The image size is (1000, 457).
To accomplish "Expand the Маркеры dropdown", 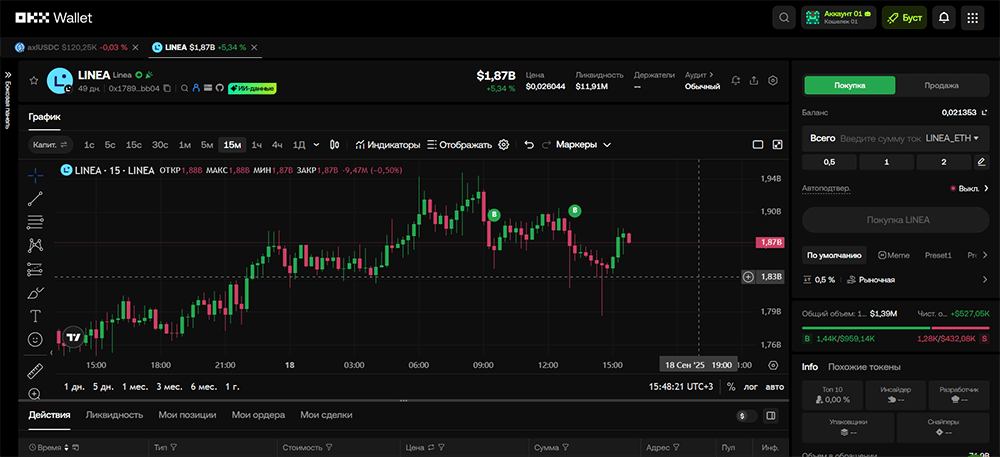I will click(x=583, y=145).
